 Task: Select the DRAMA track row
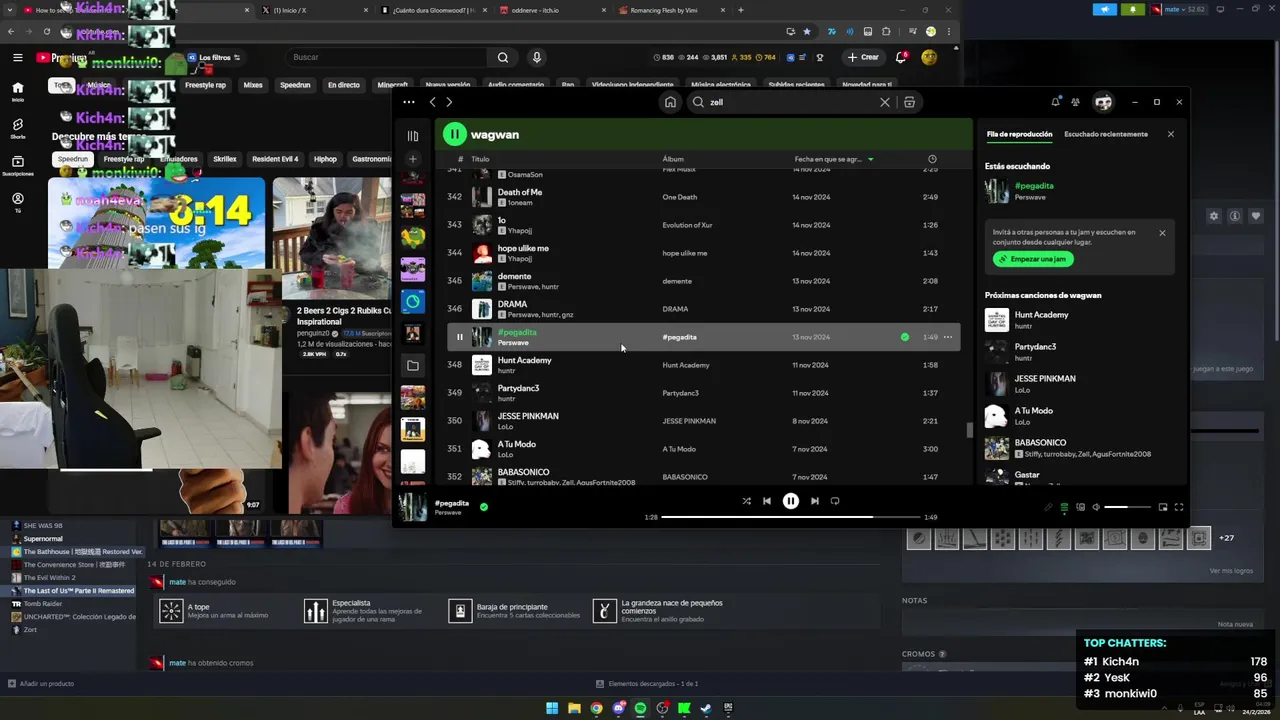click(703, 309)
